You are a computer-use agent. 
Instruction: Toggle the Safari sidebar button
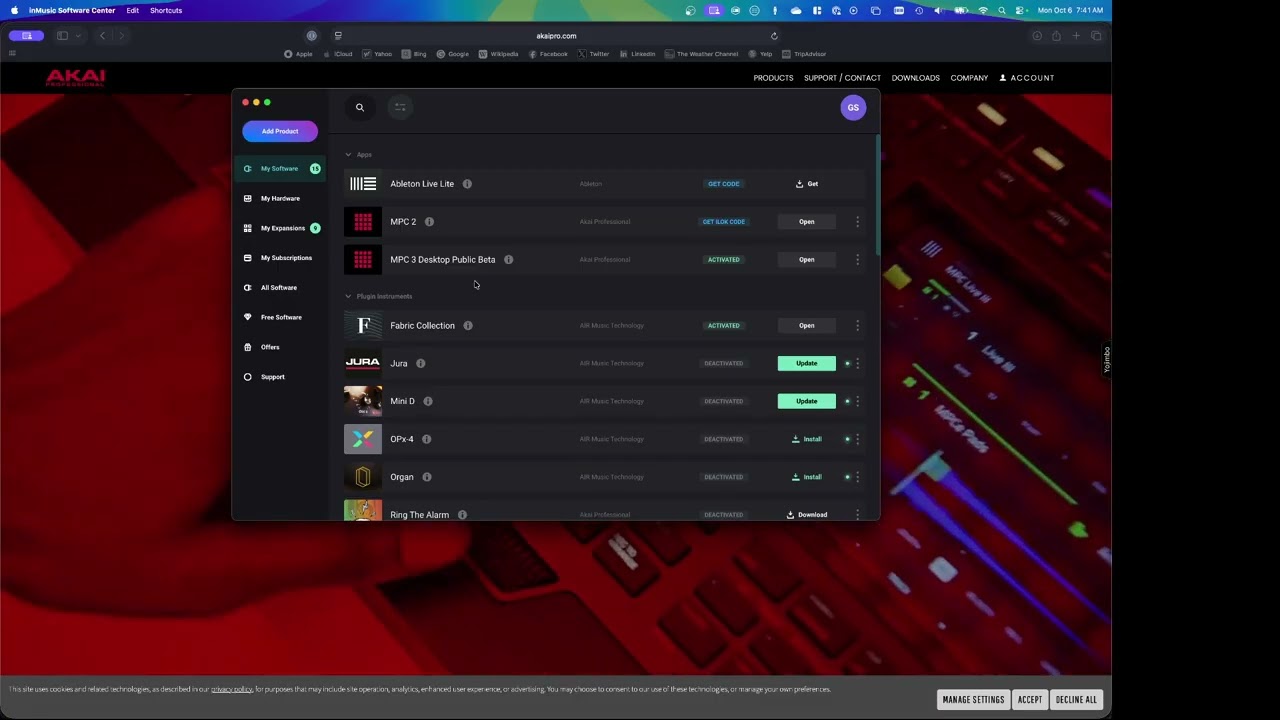[x=62, y=36]
